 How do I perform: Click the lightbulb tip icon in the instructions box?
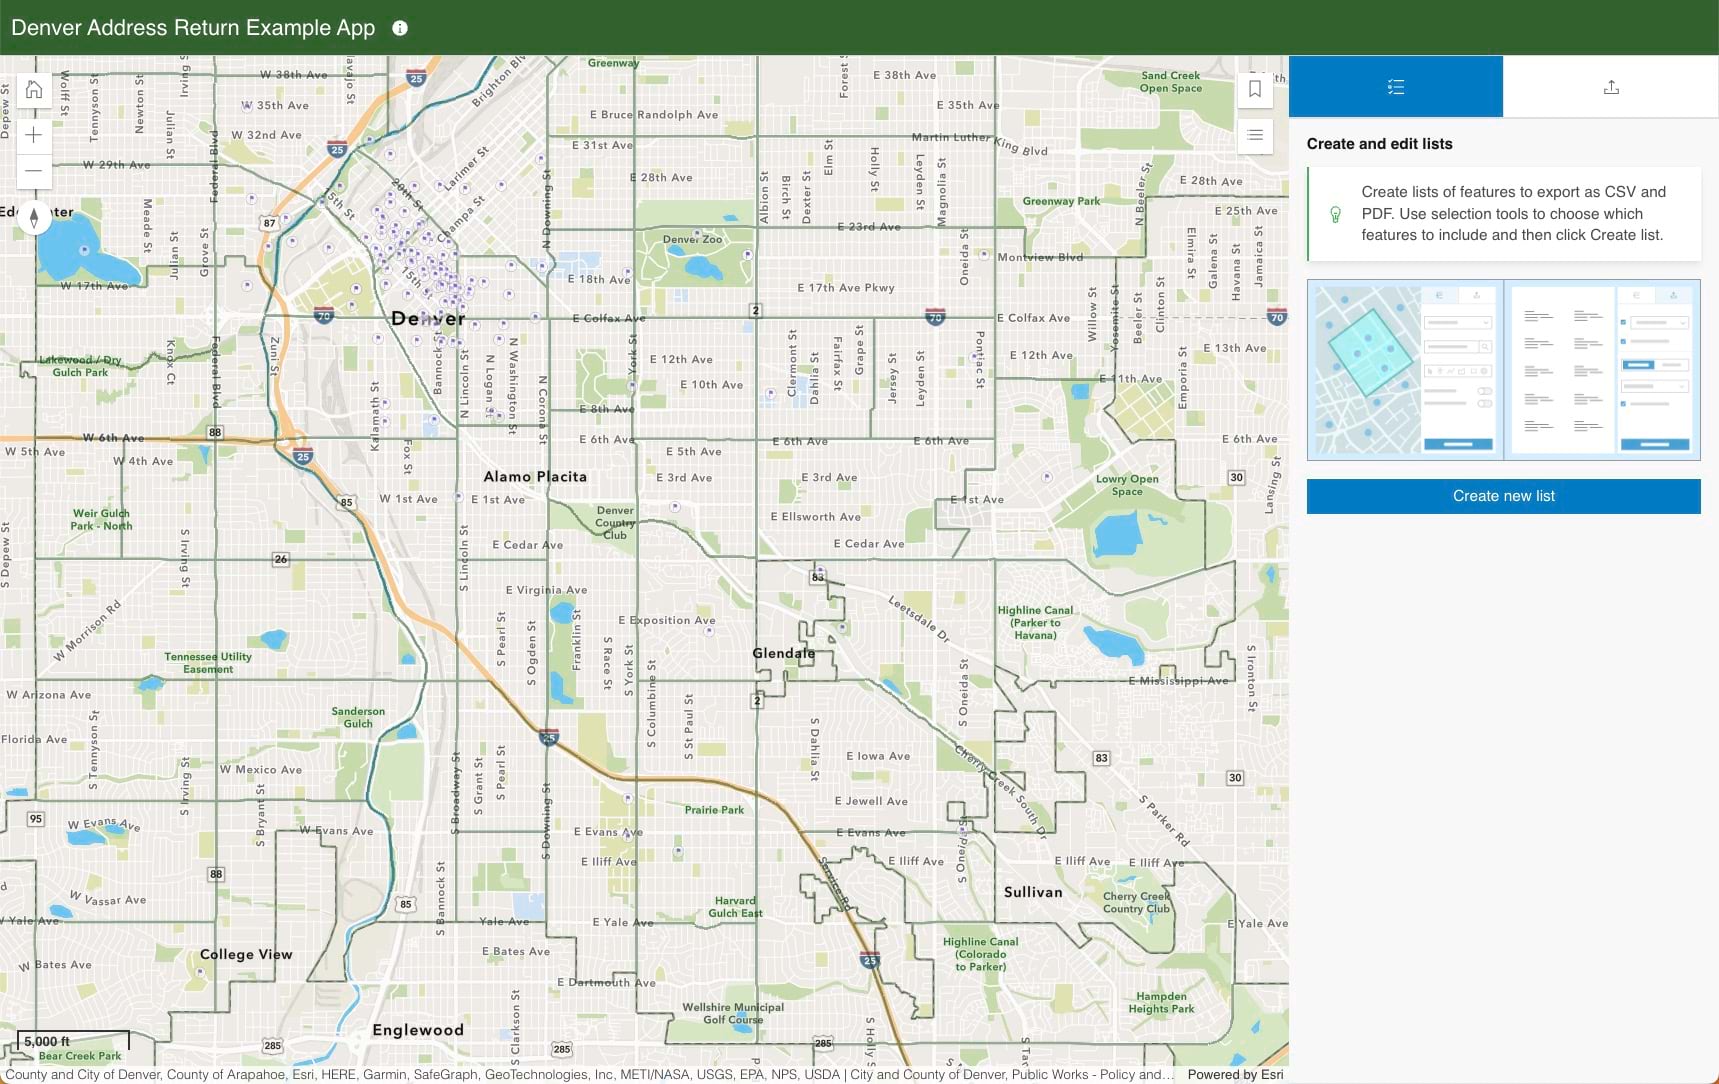coord(1336,214)
